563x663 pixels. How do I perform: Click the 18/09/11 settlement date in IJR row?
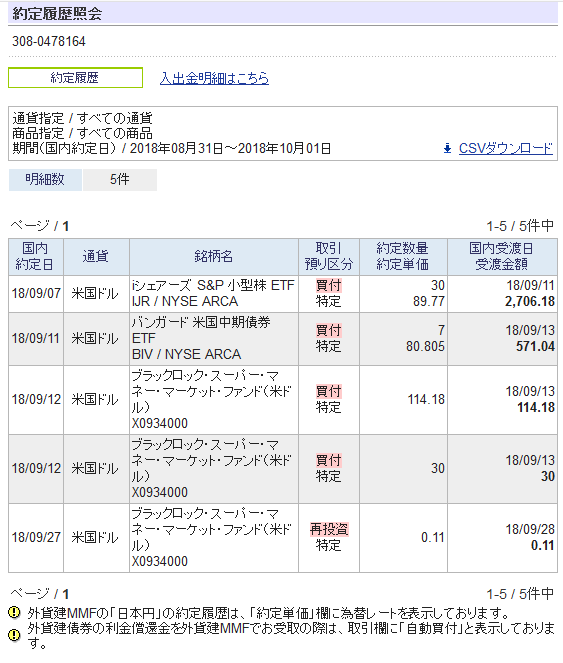pyautogui.click(x=530, y=285)
